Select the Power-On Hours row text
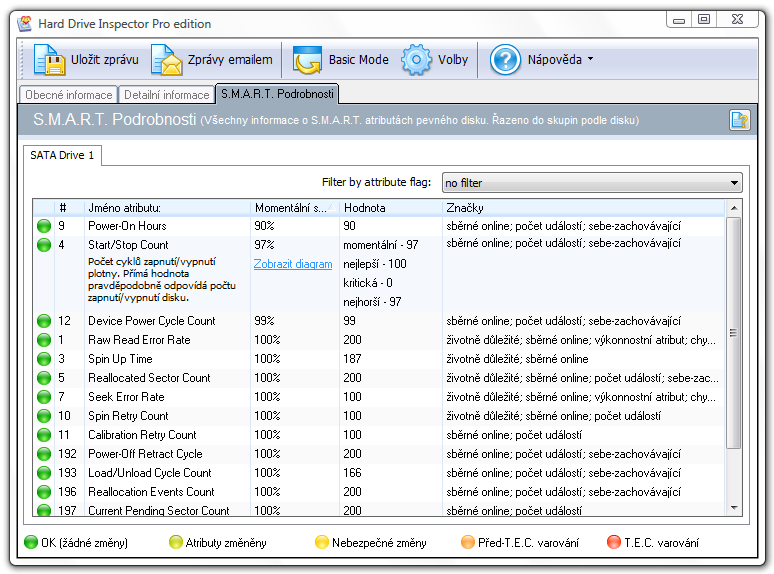Viewport: 774px width, 574px height. point(127,226)
